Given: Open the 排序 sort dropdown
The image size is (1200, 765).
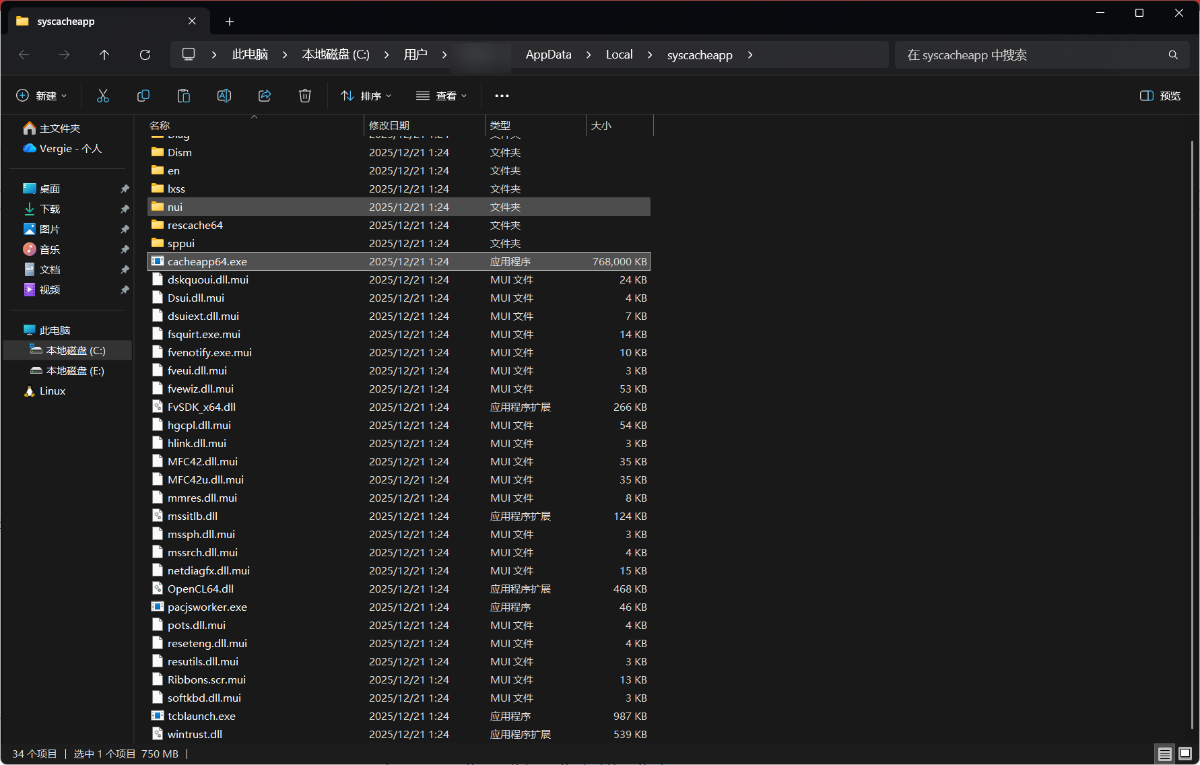Looking at the screenshot, I should coord(366,96).
